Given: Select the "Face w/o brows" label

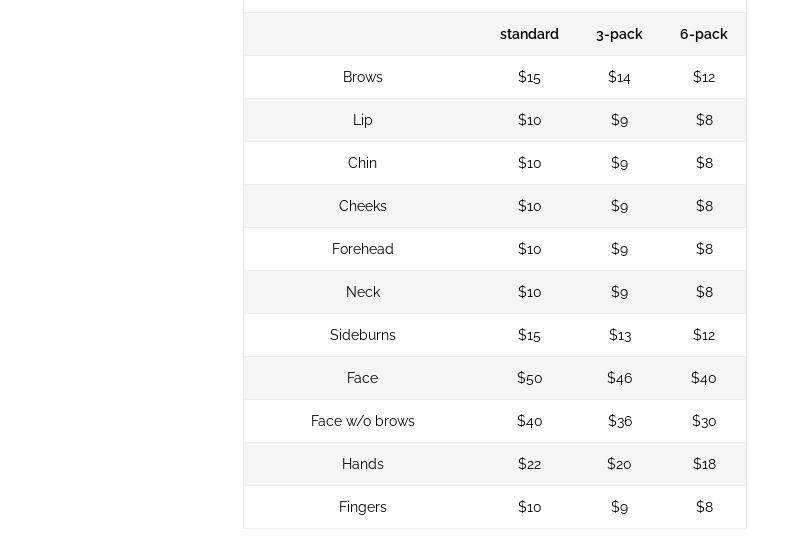Looking at the screenshot, I should [362, 421].
